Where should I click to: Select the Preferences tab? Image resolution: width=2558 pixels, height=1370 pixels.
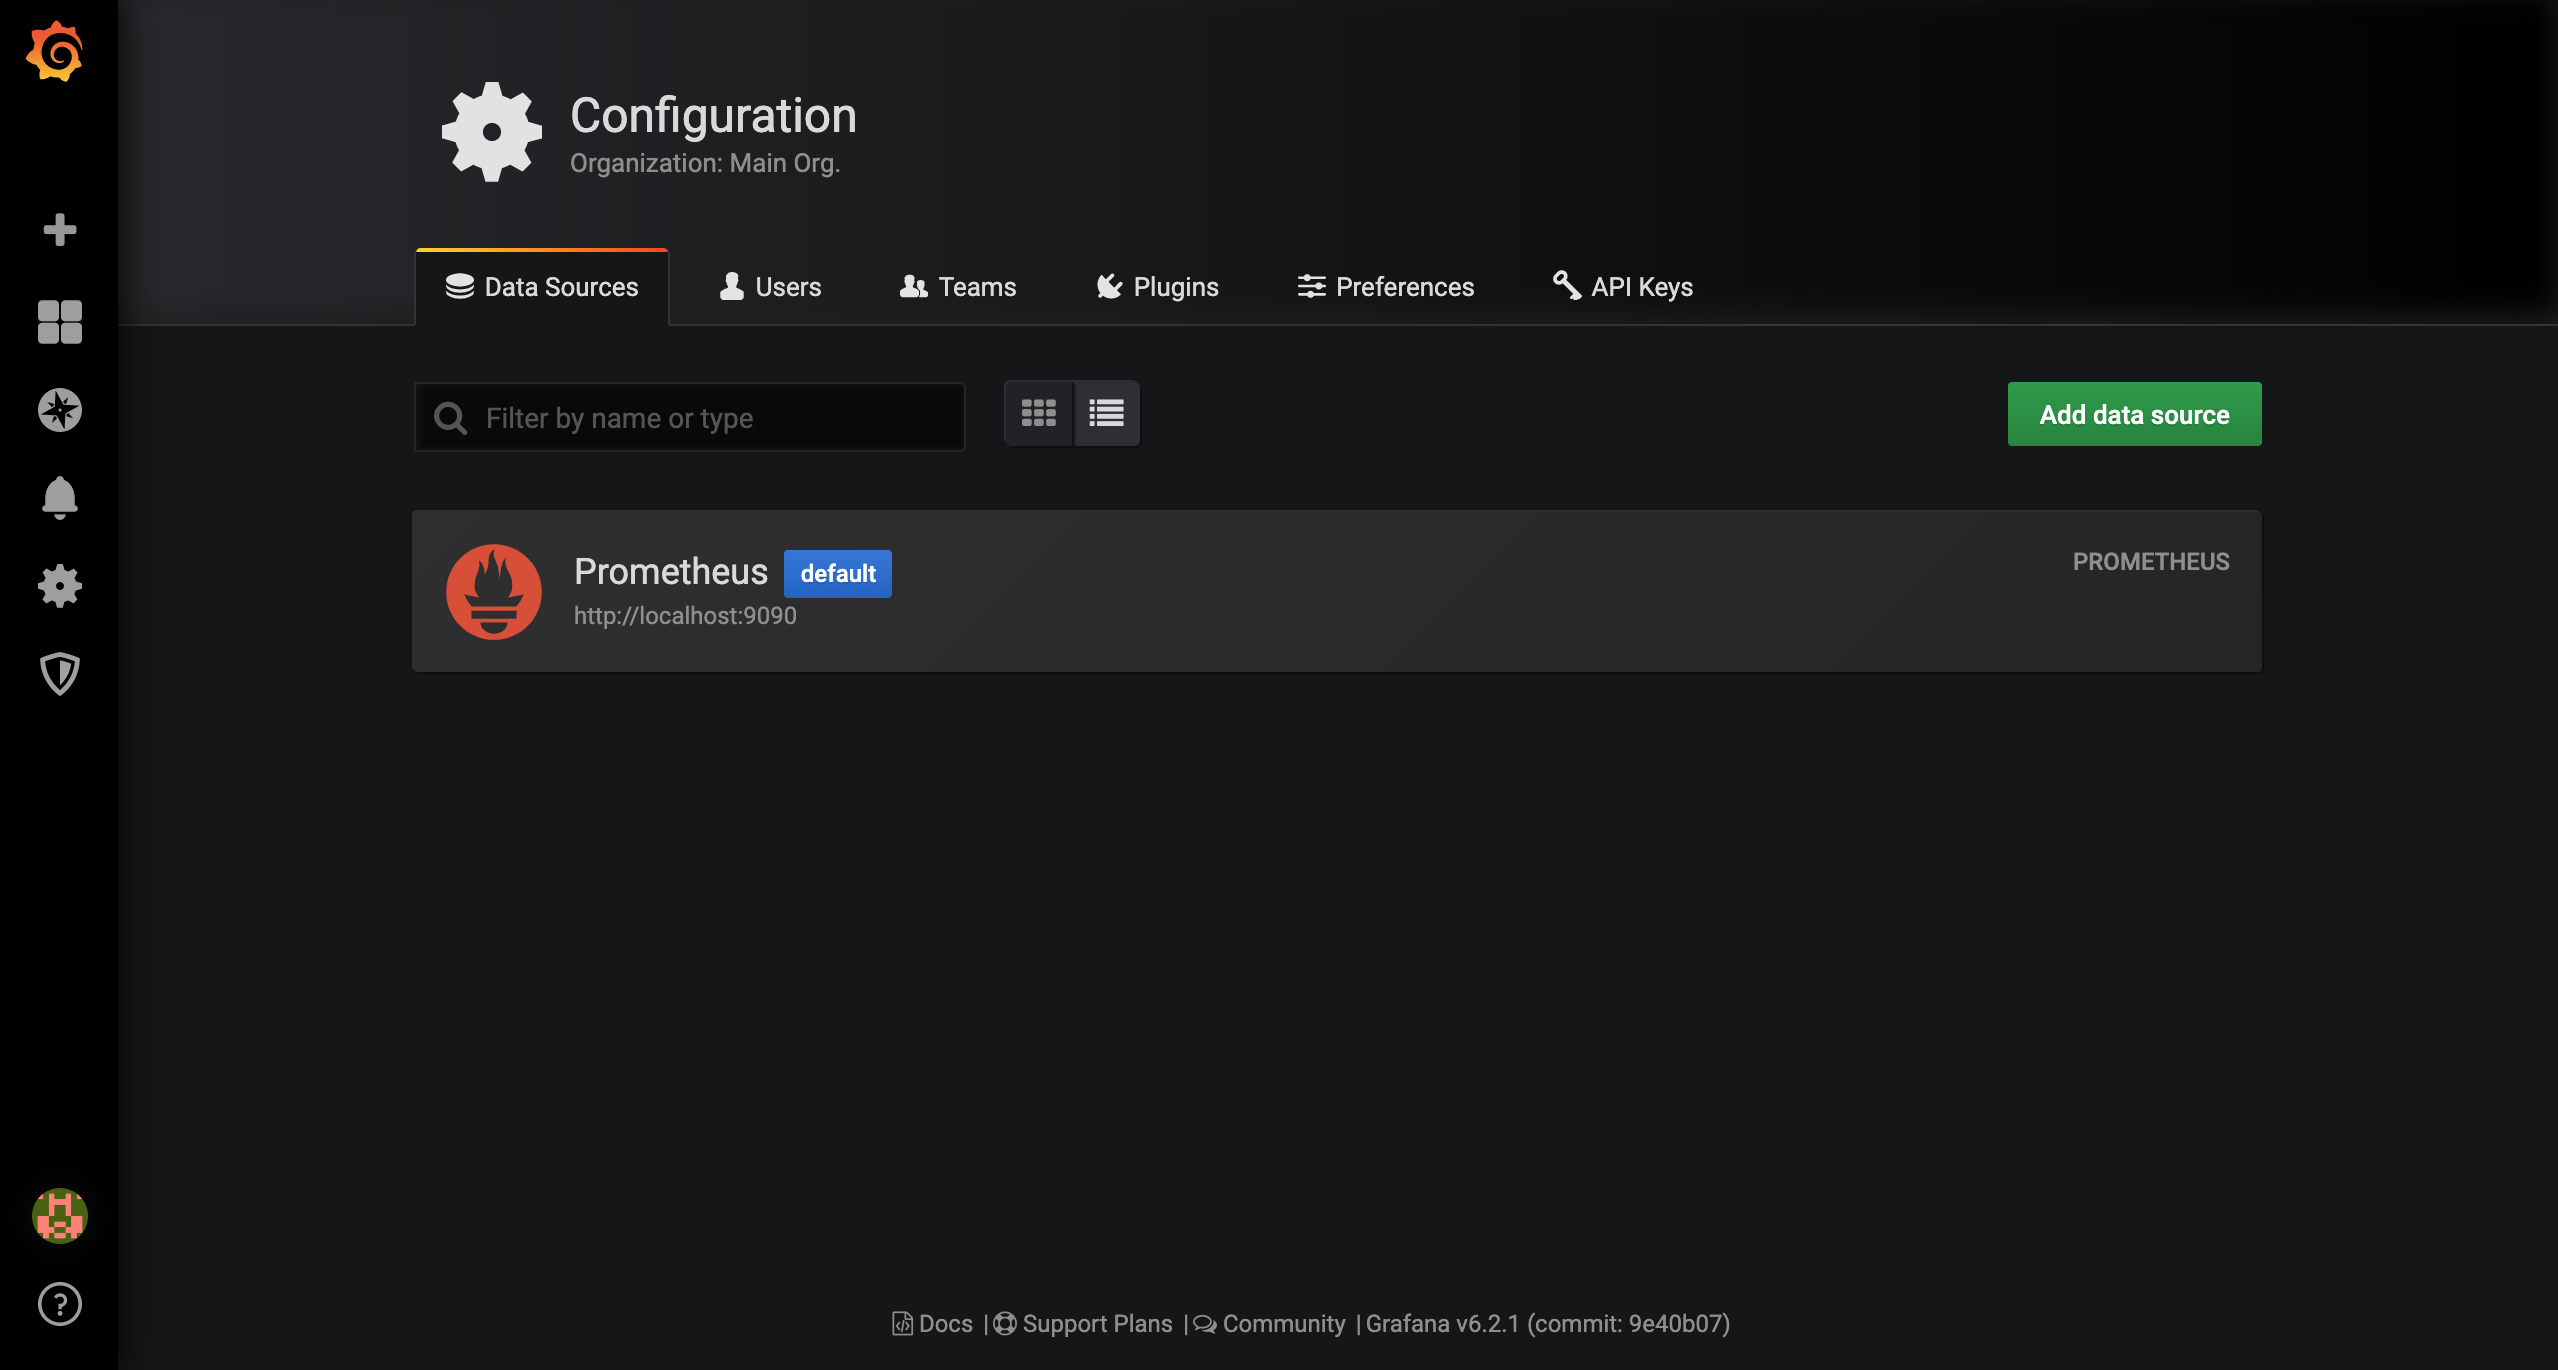[x=1385, y=287]
